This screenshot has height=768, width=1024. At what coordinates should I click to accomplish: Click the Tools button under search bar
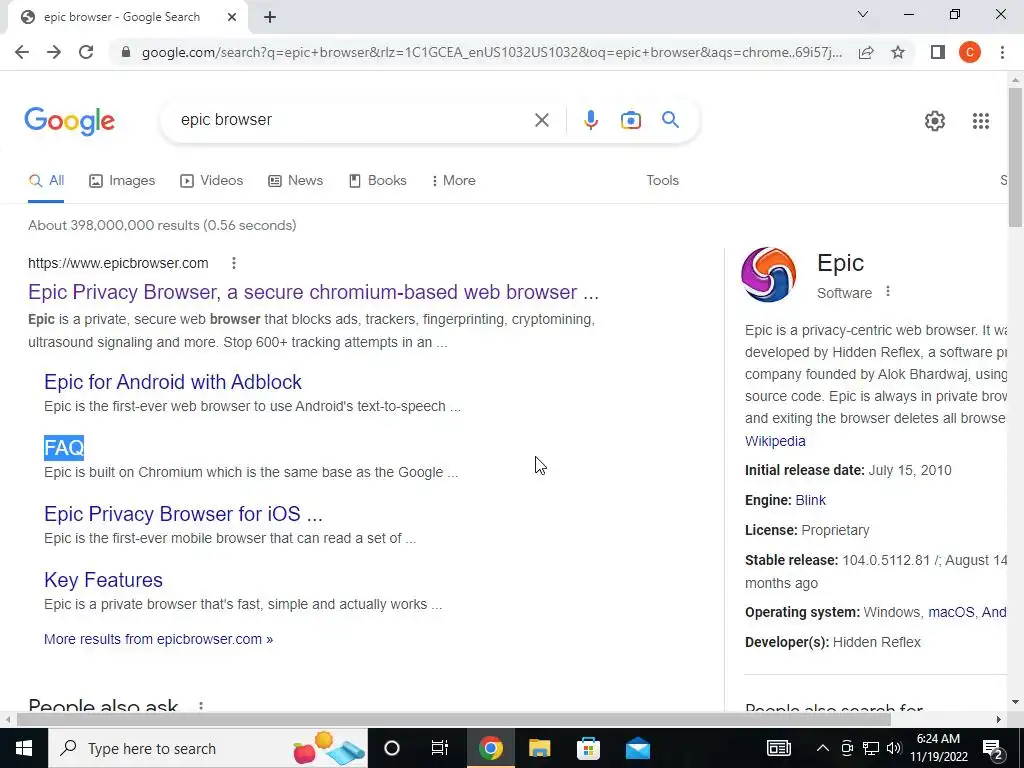click(x=662, y=180)
